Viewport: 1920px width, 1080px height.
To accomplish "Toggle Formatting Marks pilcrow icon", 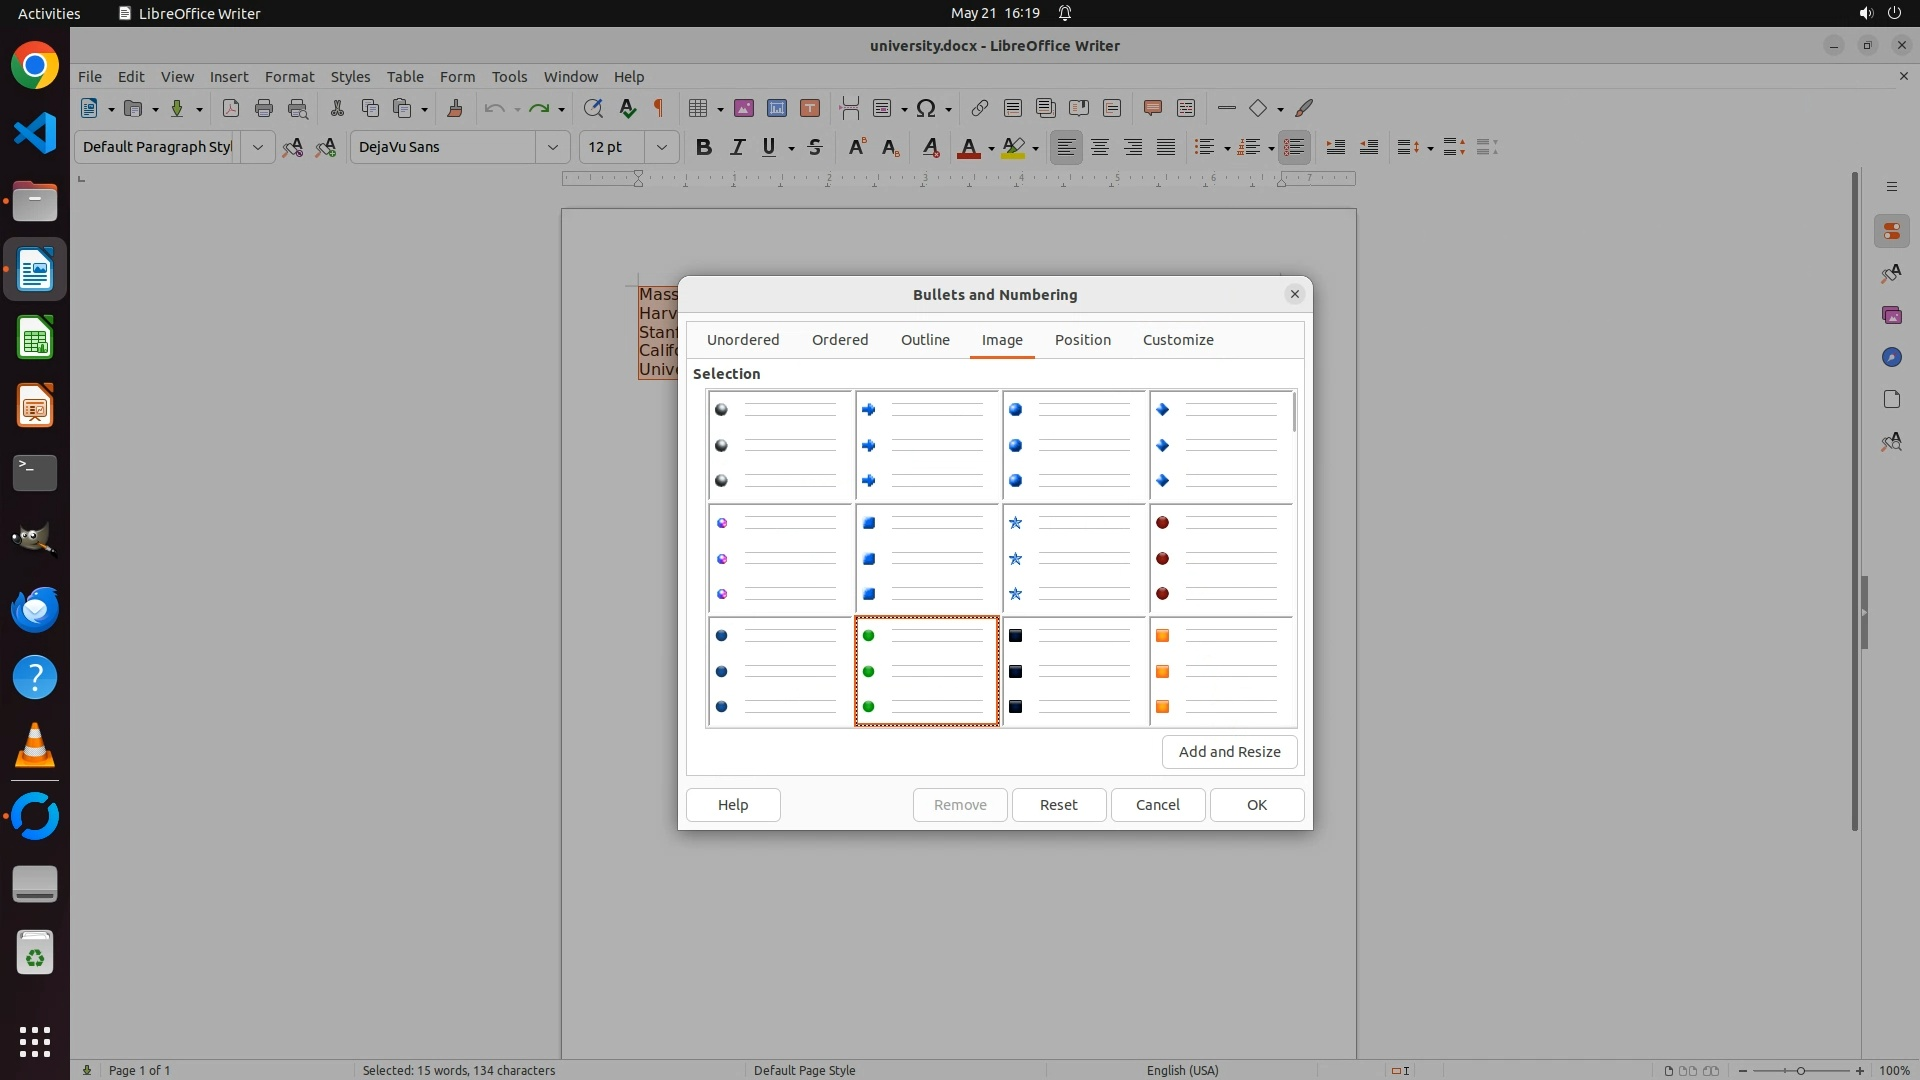I will 659,108.
